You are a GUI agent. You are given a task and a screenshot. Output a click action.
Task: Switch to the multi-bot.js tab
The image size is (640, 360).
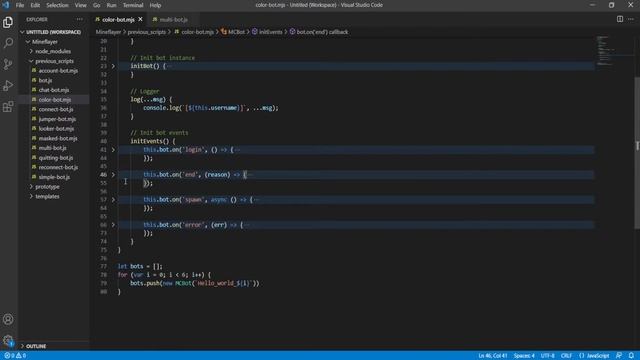tap(173, 19)
